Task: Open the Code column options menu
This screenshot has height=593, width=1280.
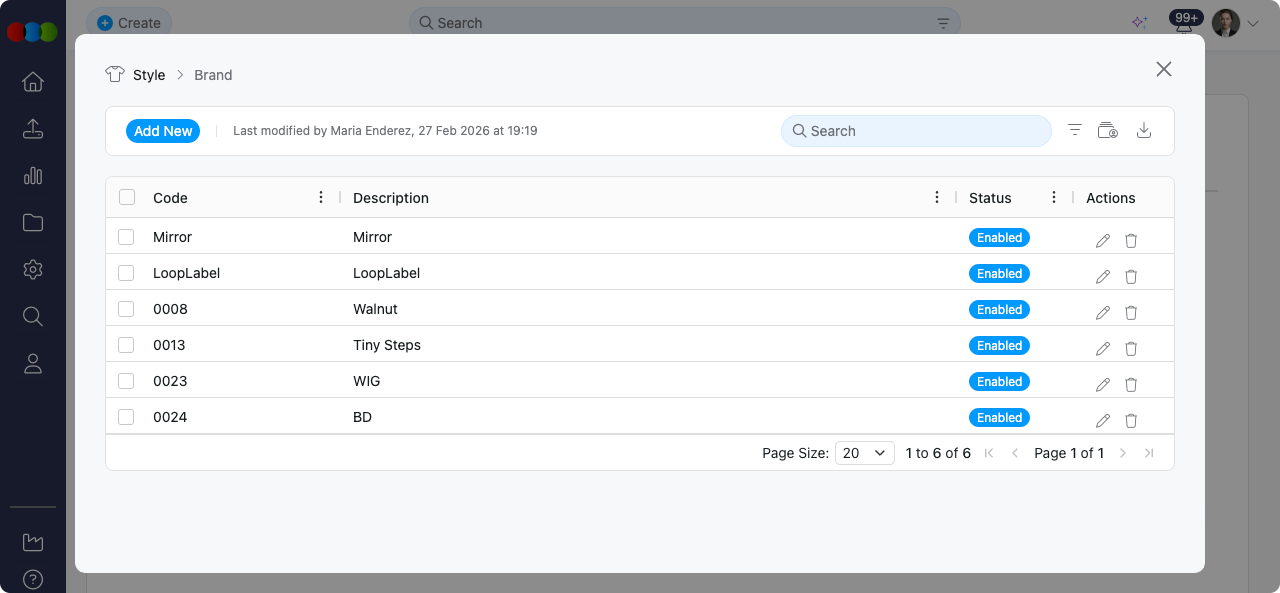Action: click(x=321, y=198)
